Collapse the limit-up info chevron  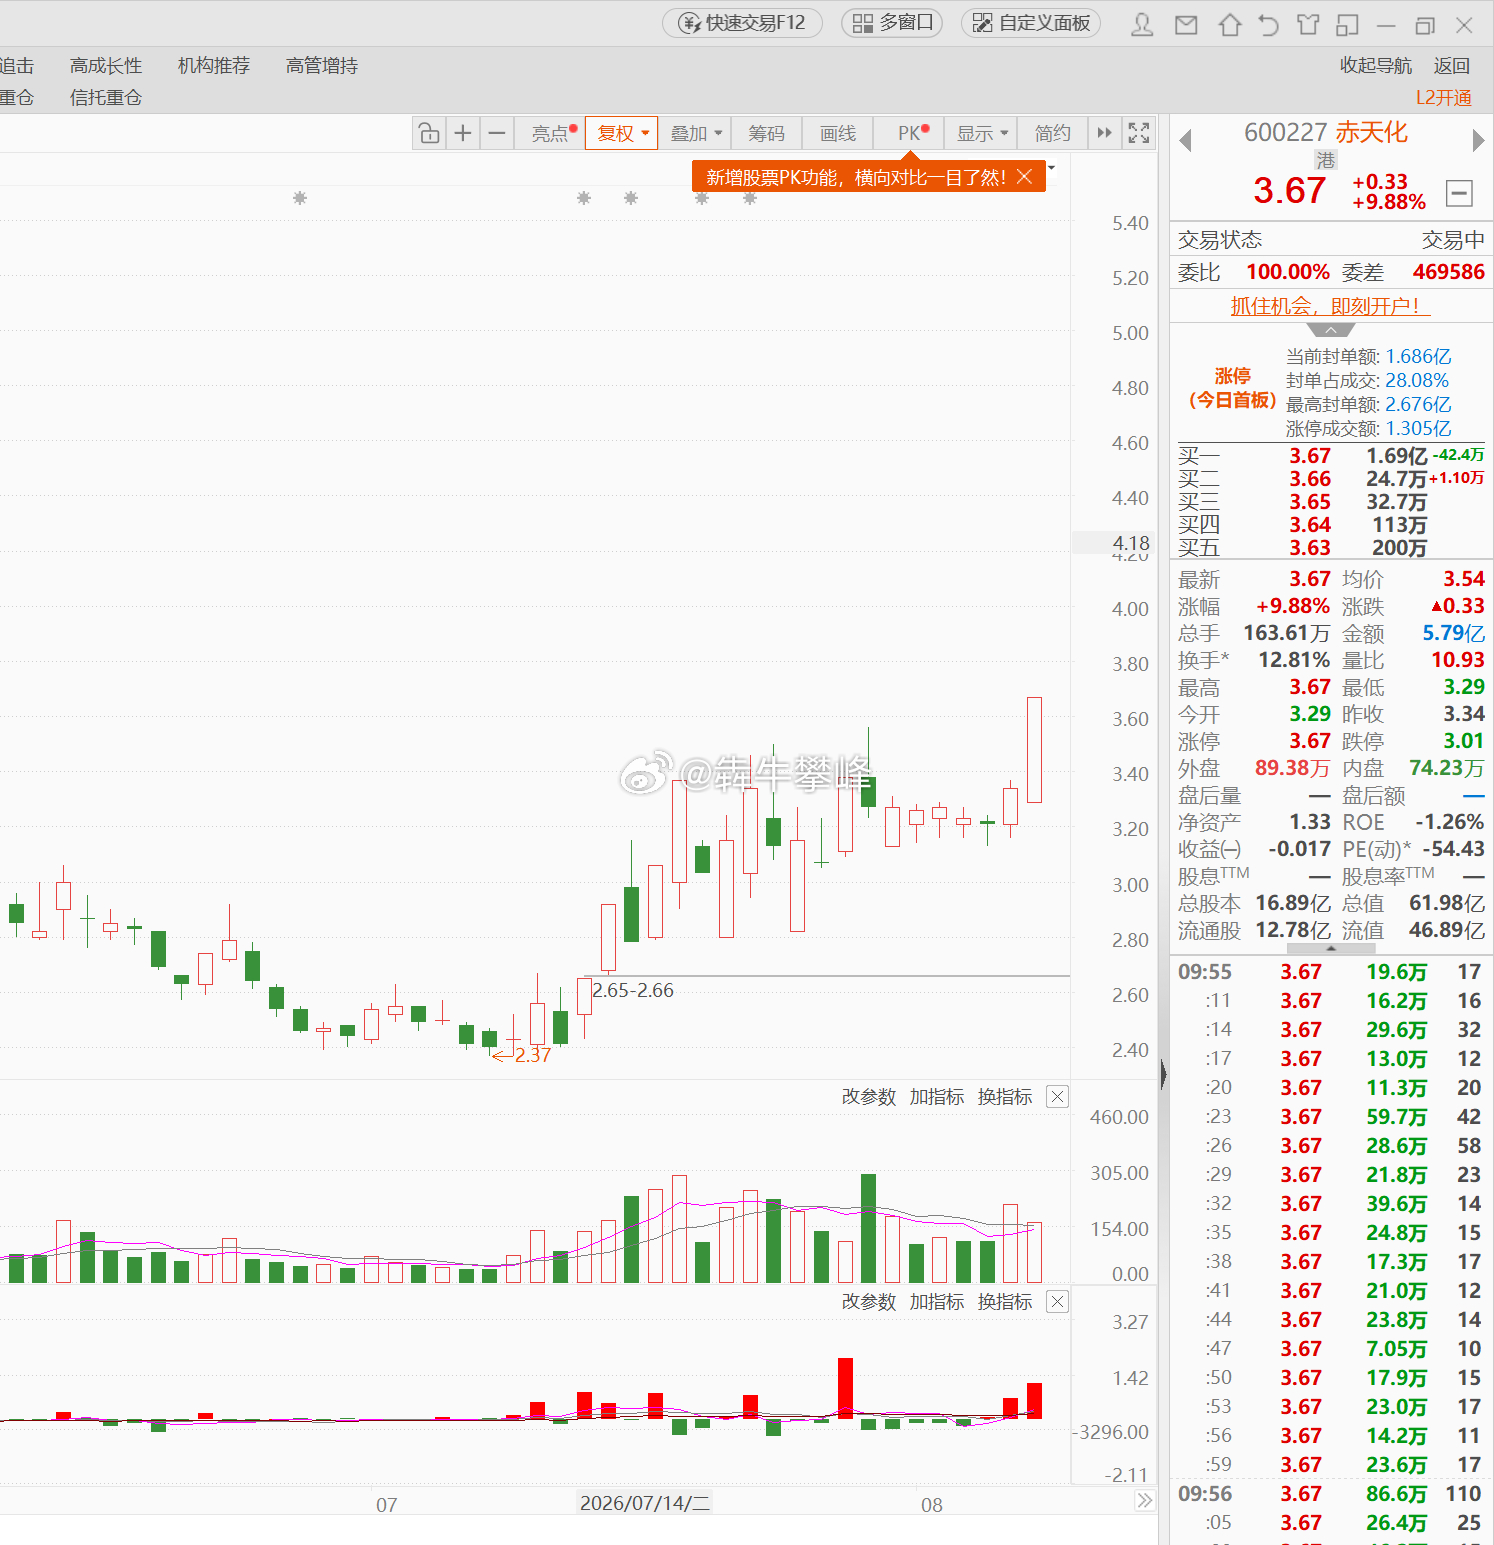[1330, 330]
